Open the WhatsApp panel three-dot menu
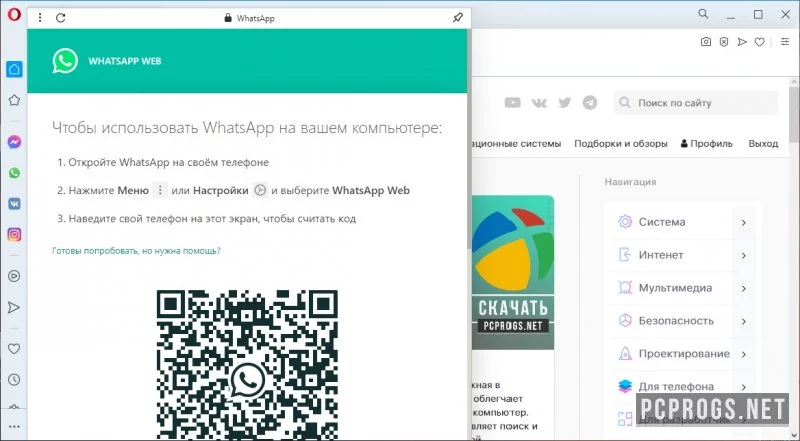Screen dimensions: 800x441 (40, 18)
